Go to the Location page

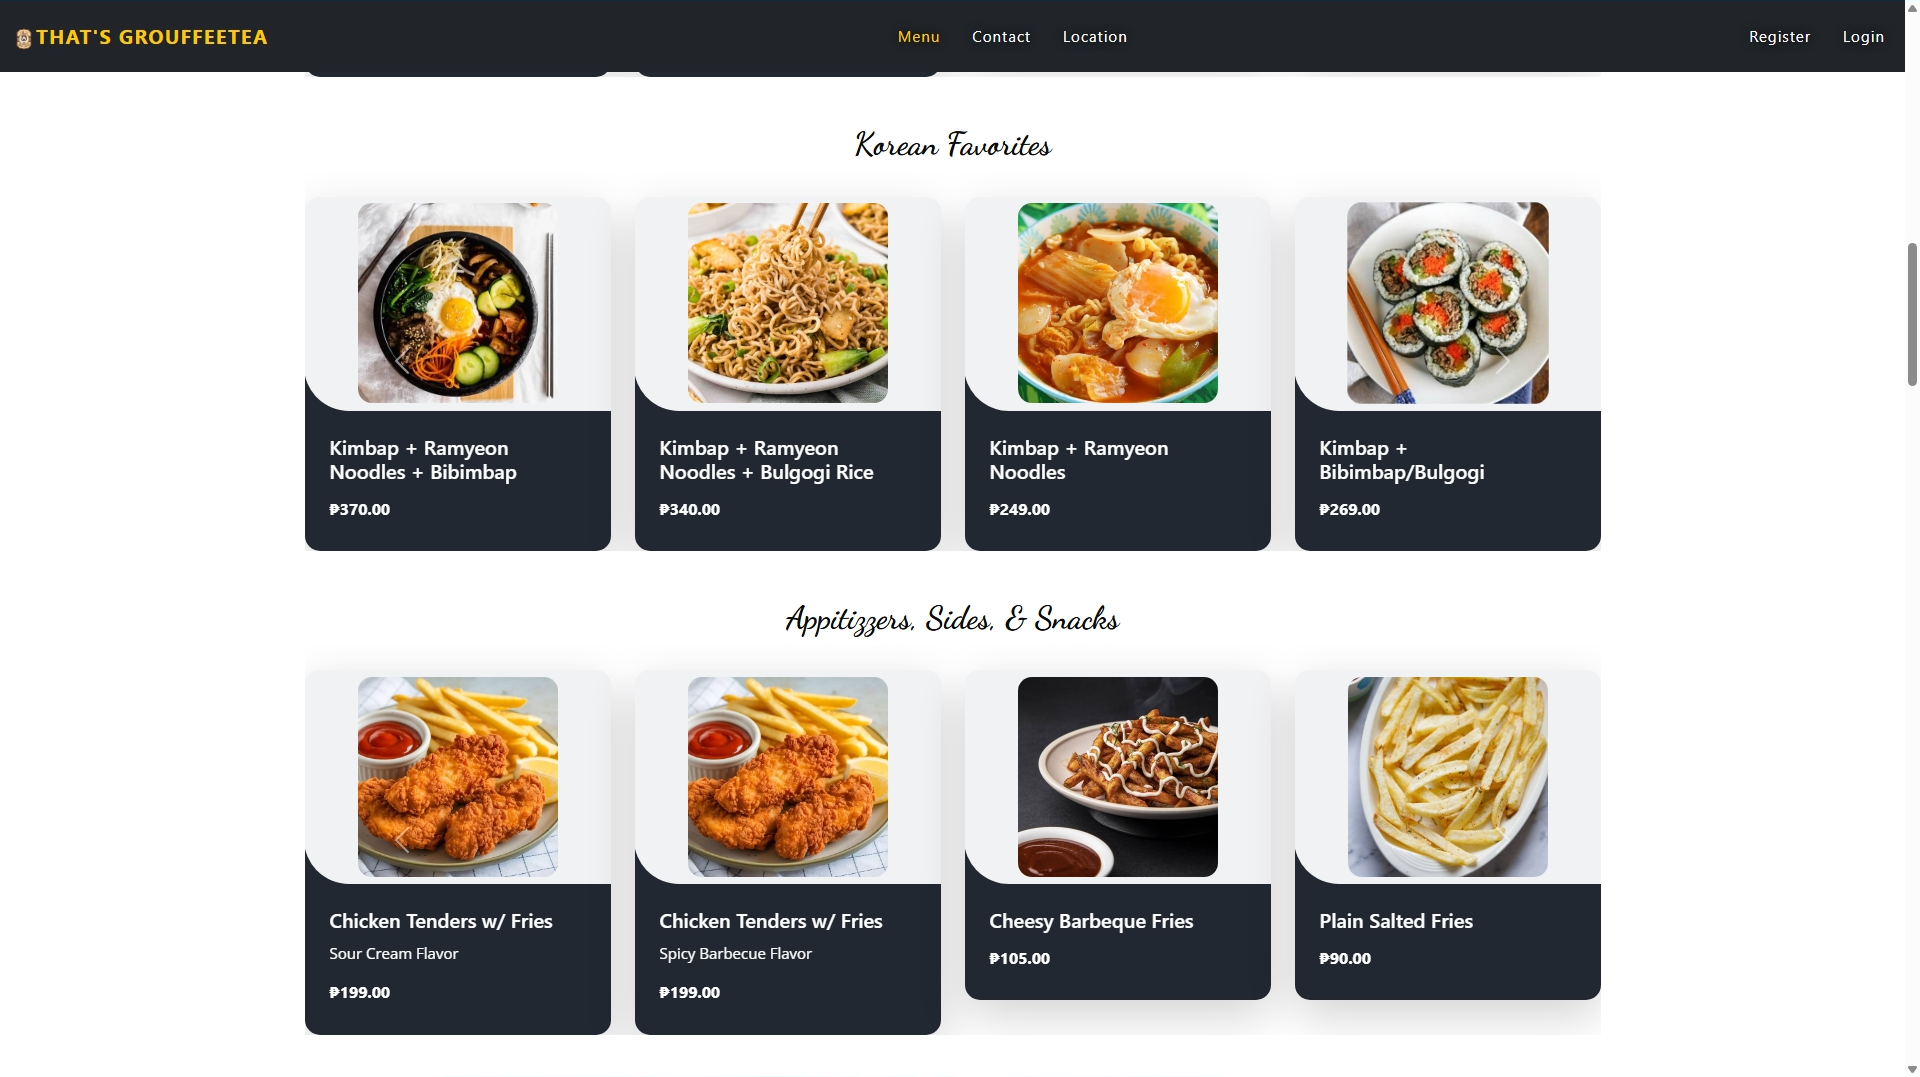coord(1095,37)
